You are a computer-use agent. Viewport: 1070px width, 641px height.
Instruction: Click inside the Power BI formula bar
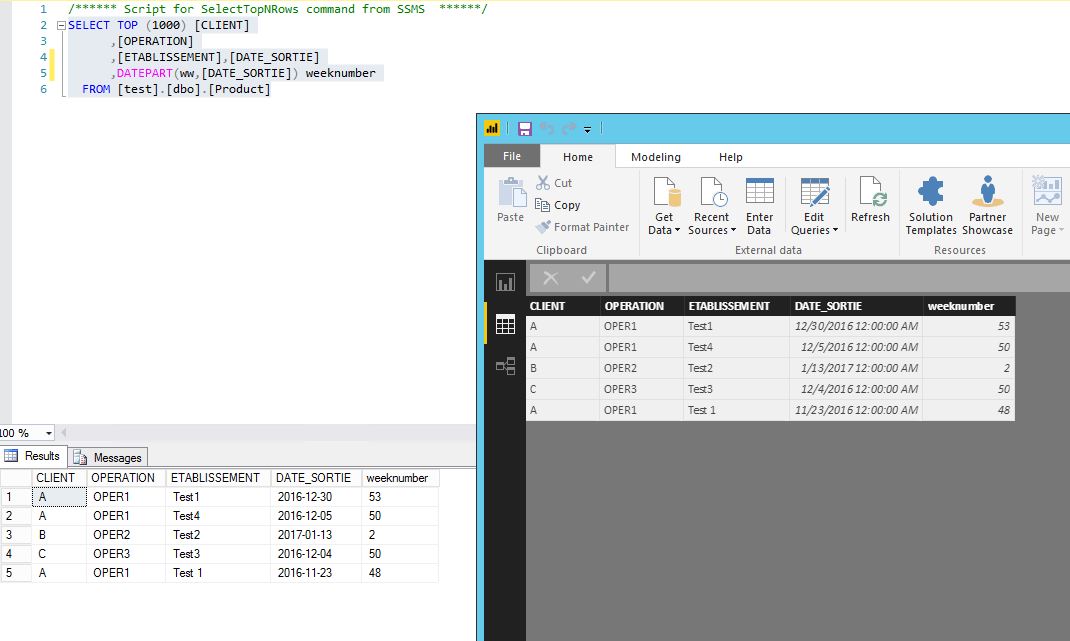click(x=838, y=278)
